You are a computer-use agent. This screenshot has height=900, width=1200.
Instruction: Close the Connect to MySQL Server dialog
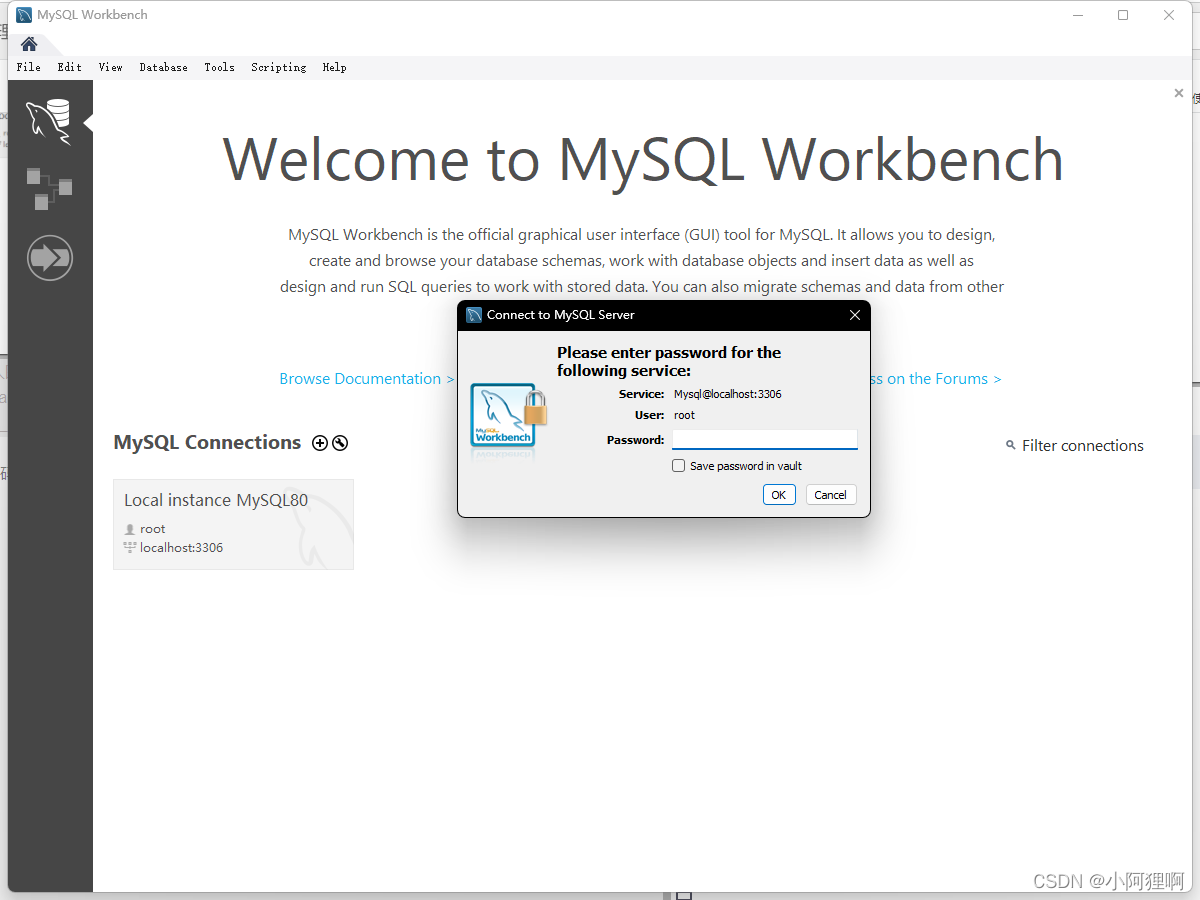point(855,315)
